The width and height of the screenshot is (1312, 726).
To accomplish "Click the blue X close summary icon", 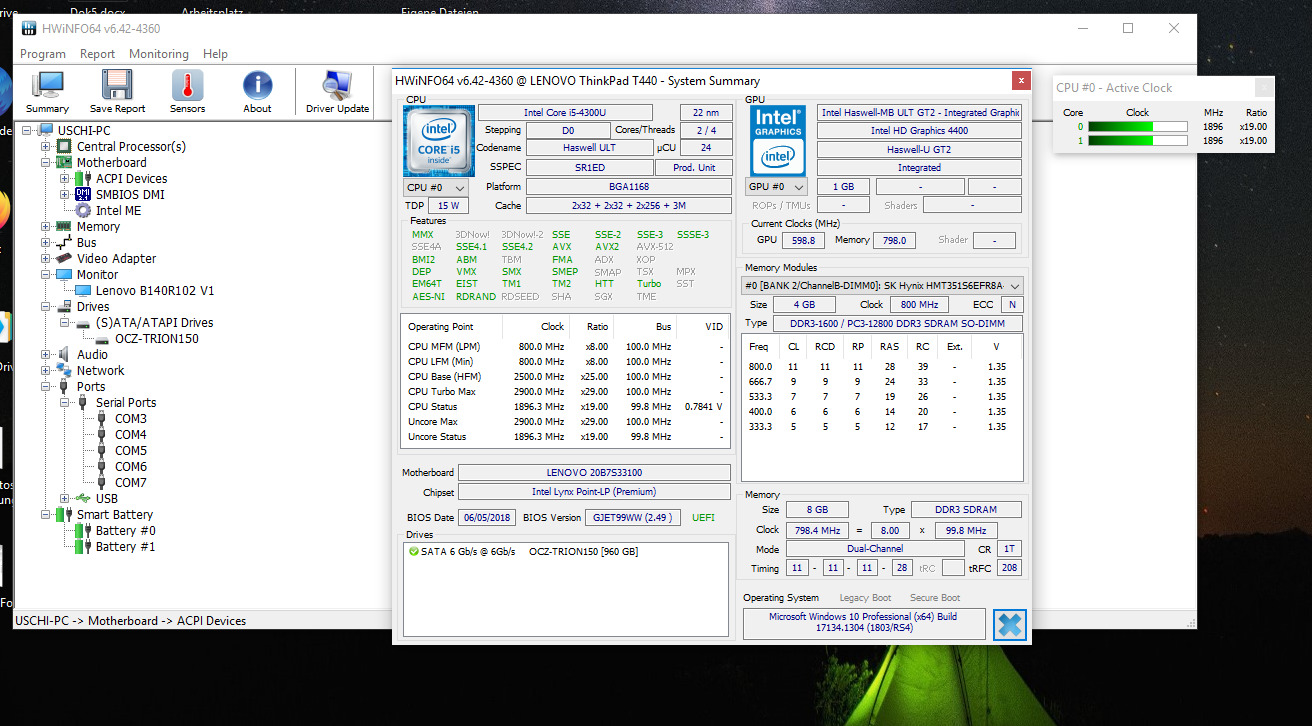I will (1009, 625).
